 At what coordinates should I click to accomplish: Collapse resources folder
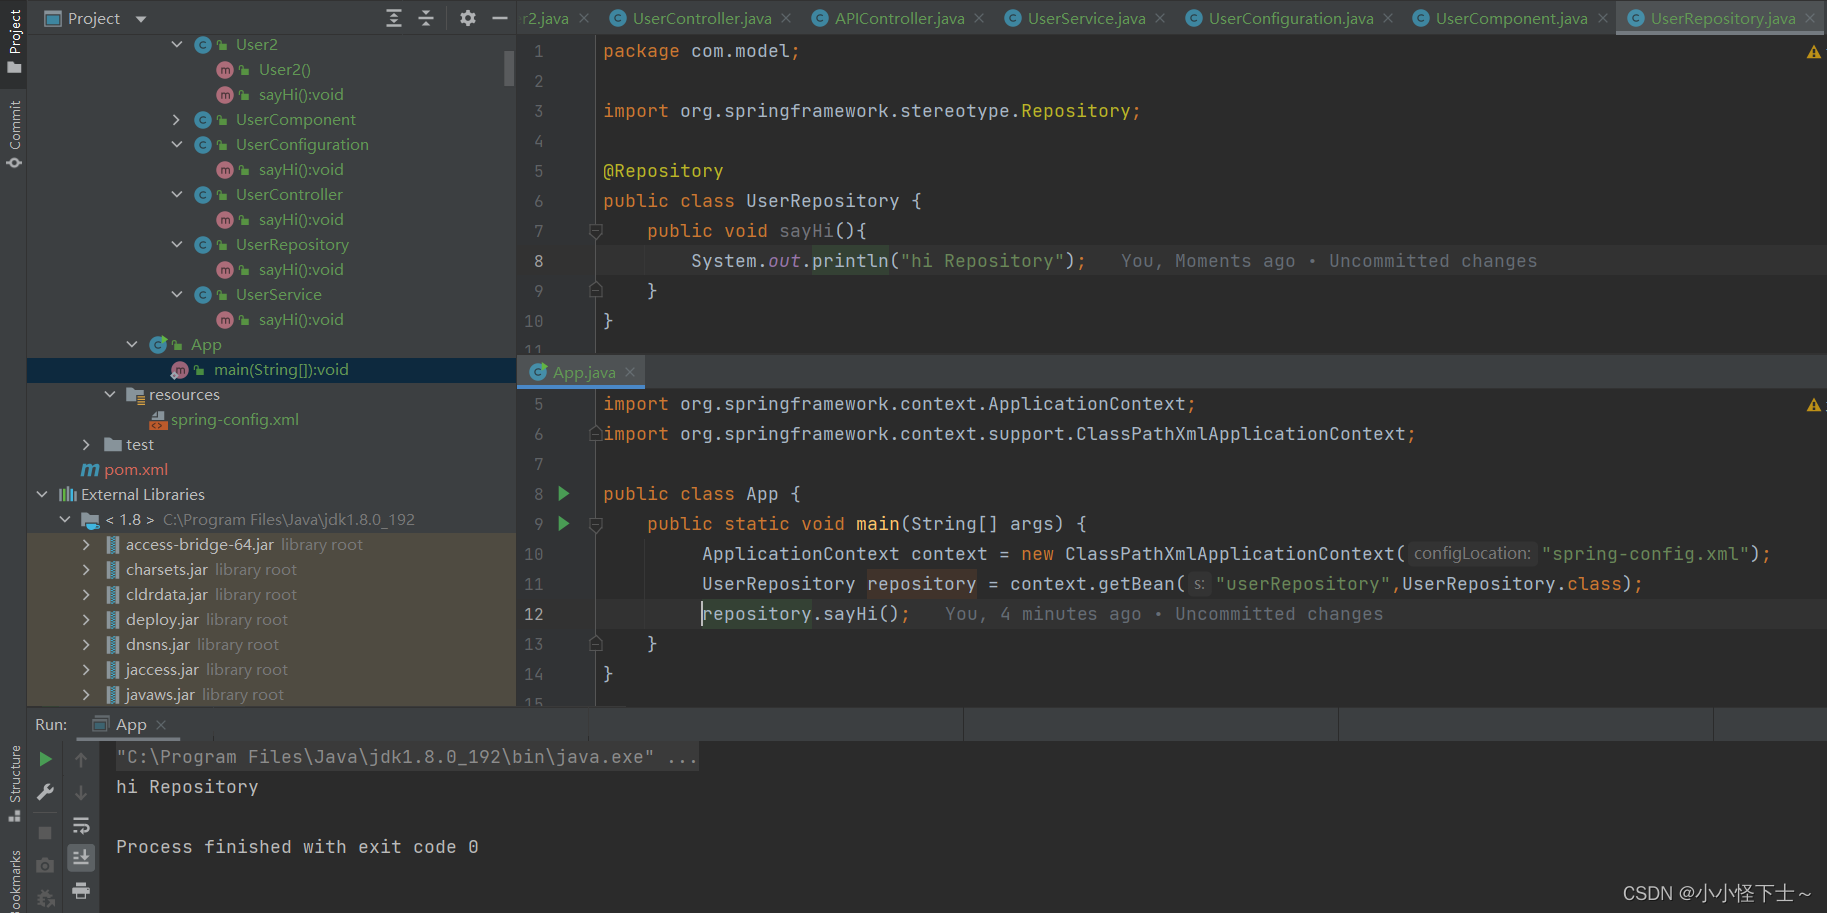110,394
